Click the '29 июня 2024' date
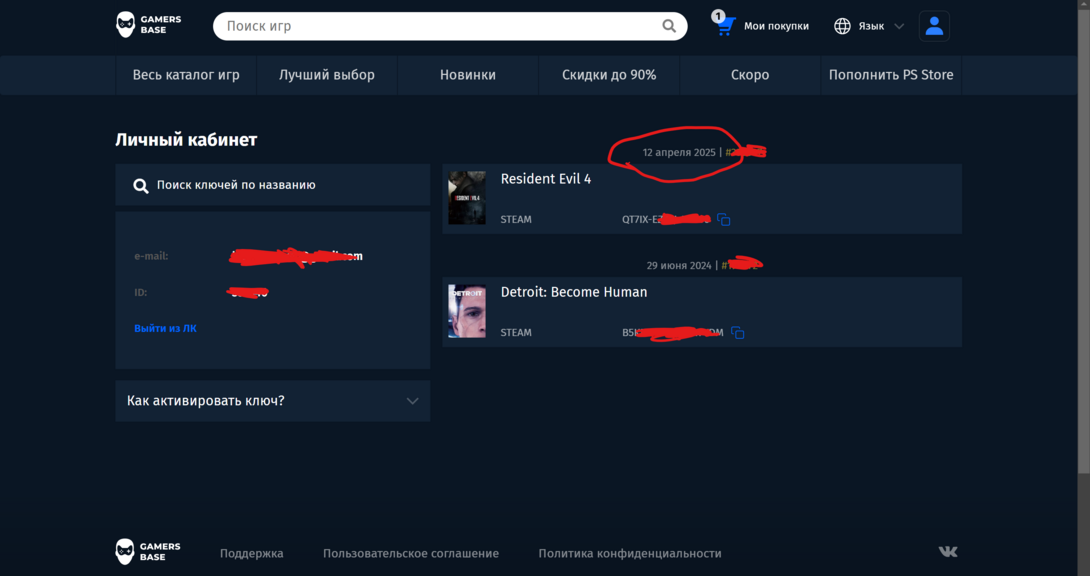 coord(679,265)
